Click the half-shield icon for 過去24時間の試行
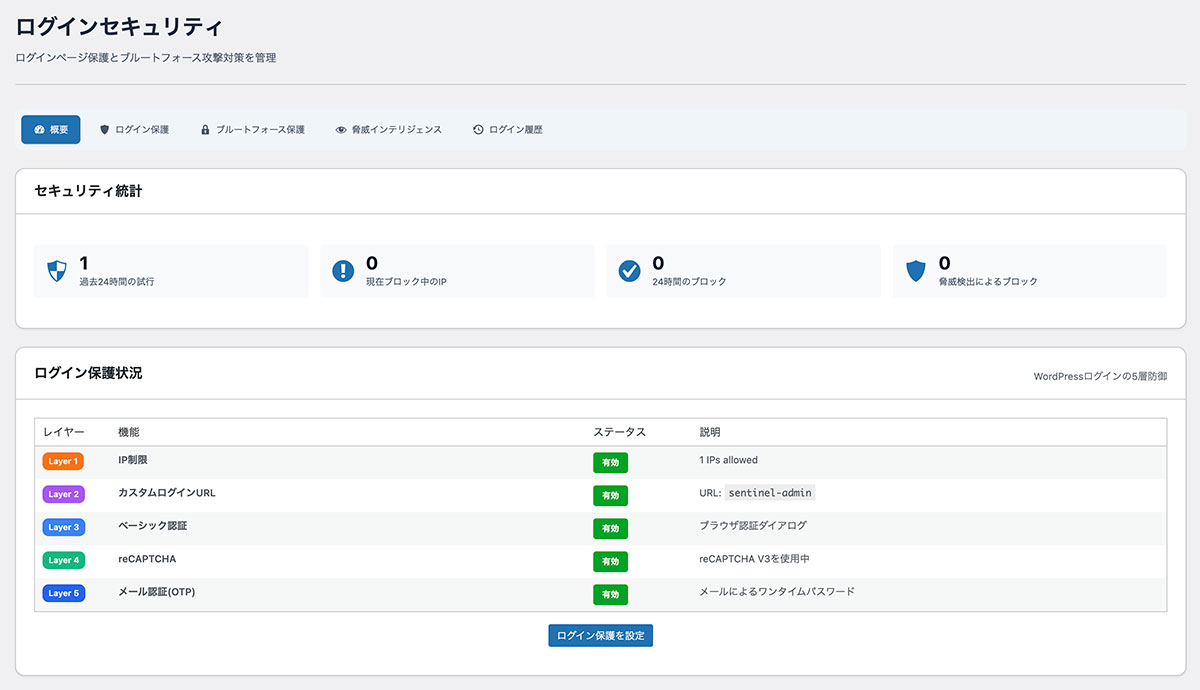 point(57,271)
